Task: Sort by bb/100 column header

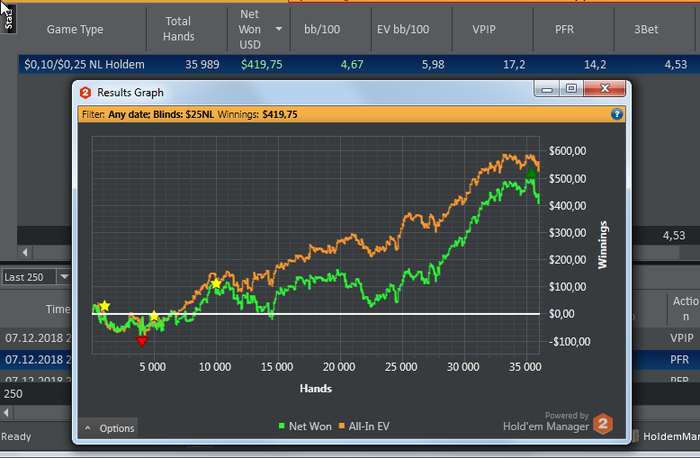Action: 322,29
